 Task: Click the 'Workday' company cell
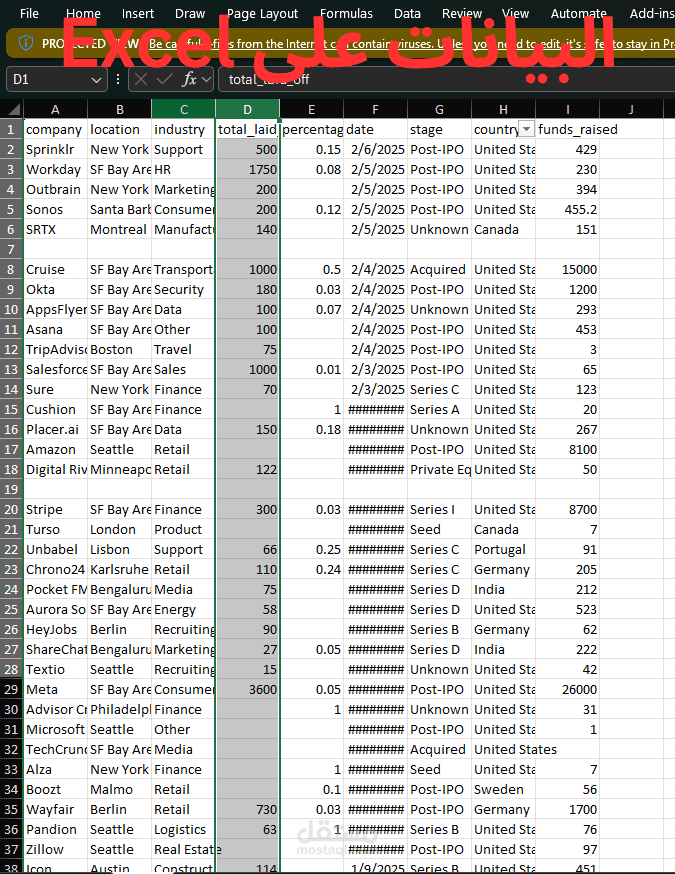55,169
